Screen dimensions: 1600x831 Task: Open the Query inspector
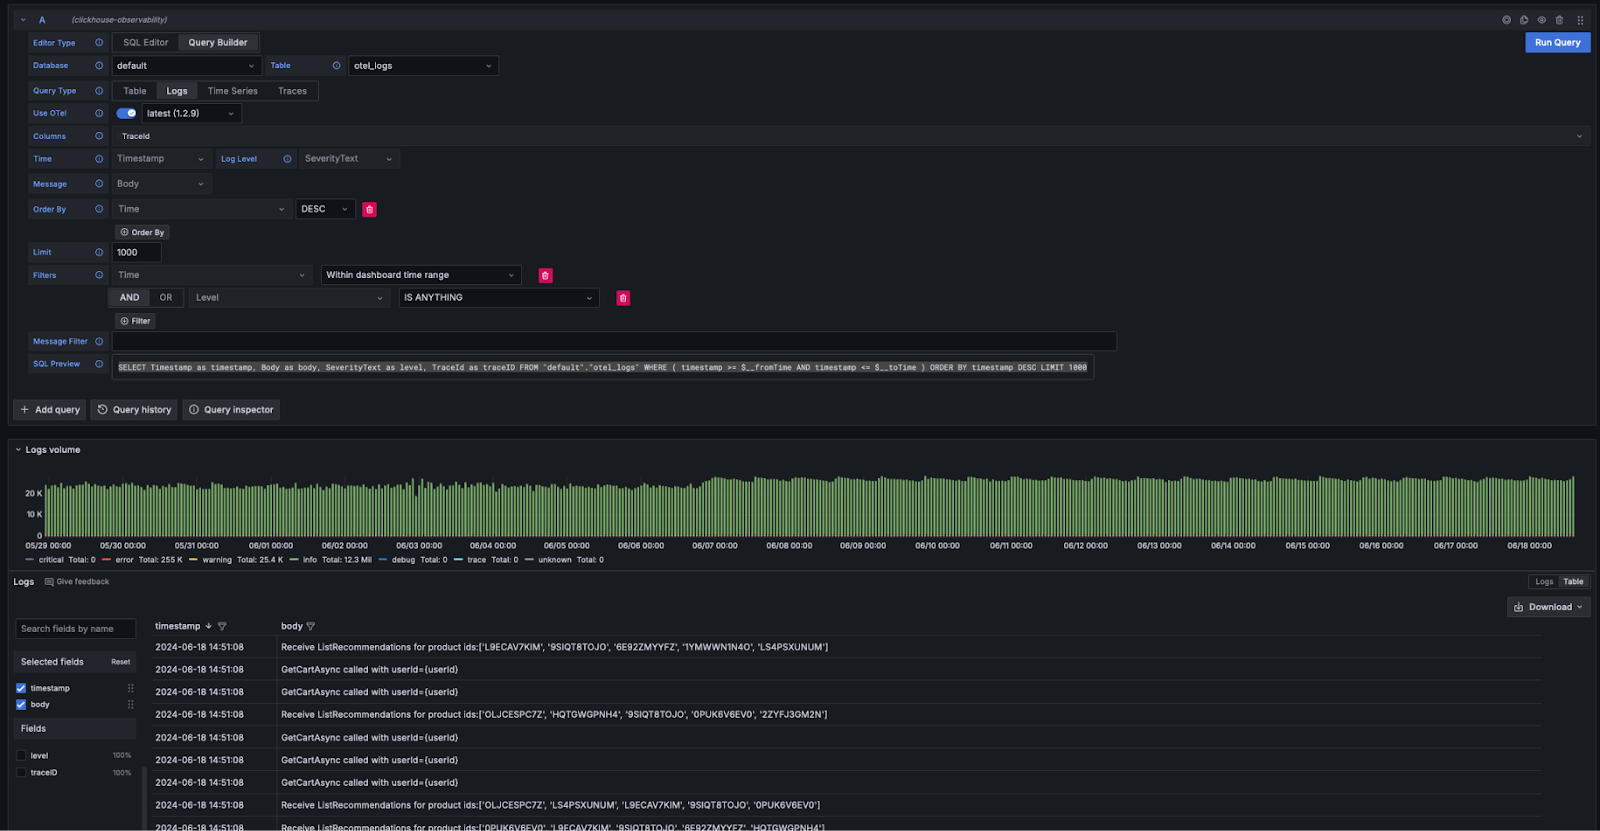(x=231, y=410)
